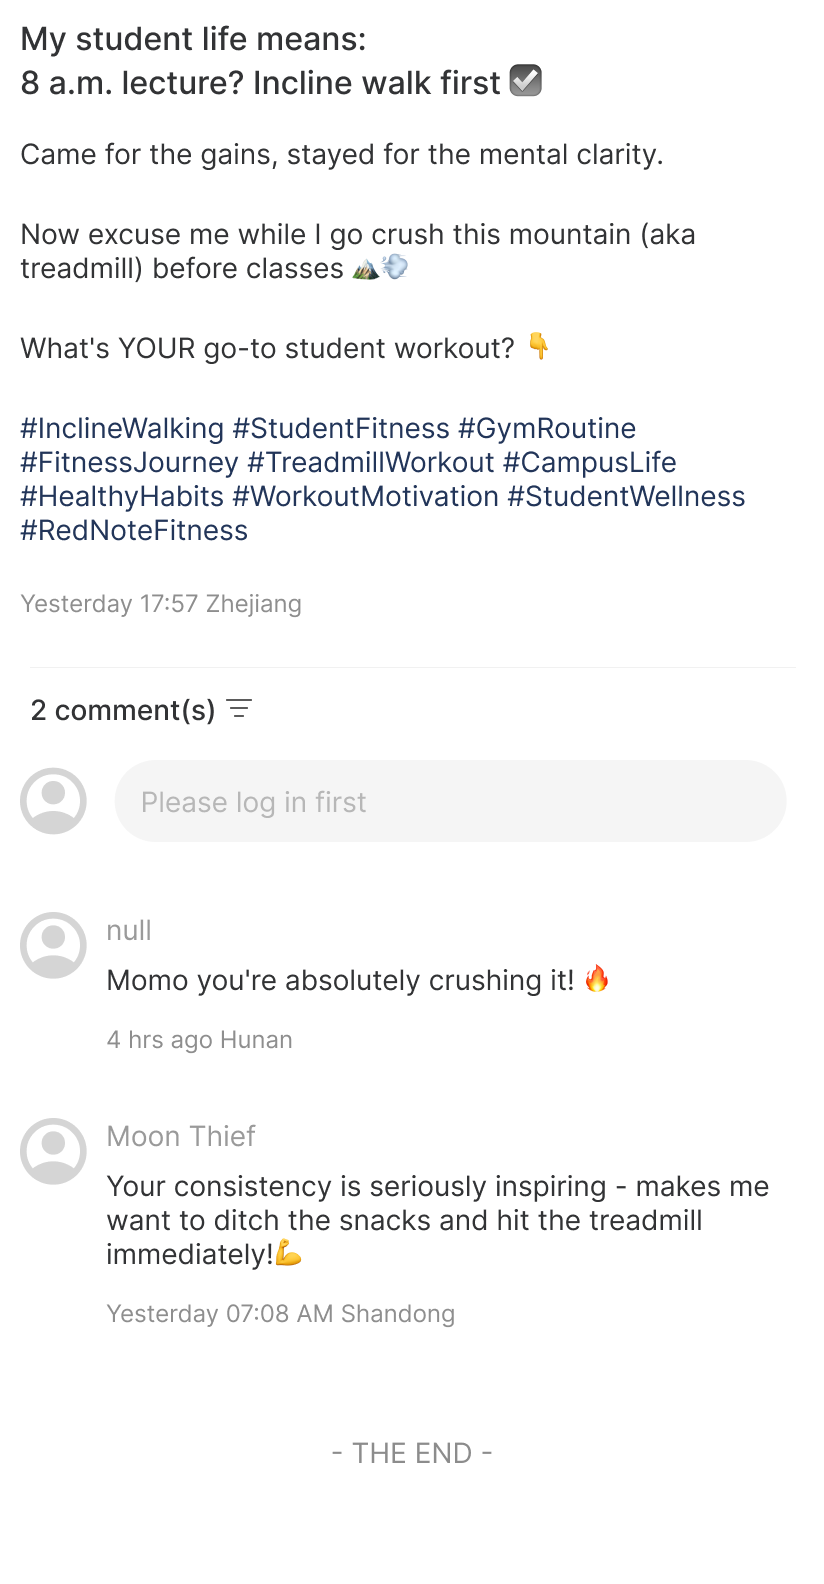Click the checkmark emoji after 'Incline walk first'
Screen dimensions: 824x1584
[526, 81]
